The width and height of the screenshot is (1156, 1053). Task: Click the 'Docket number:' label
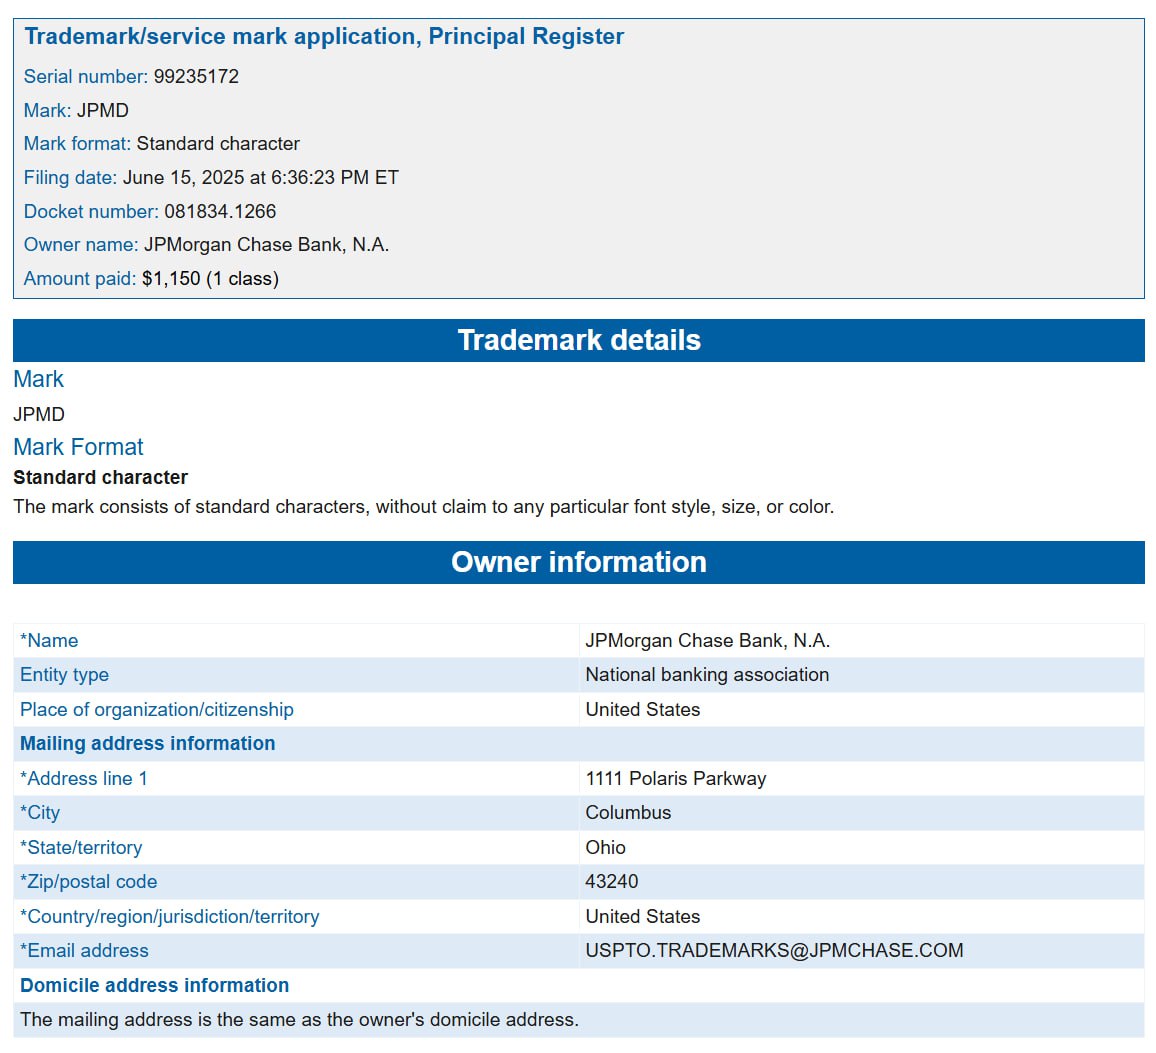point(91,212)
